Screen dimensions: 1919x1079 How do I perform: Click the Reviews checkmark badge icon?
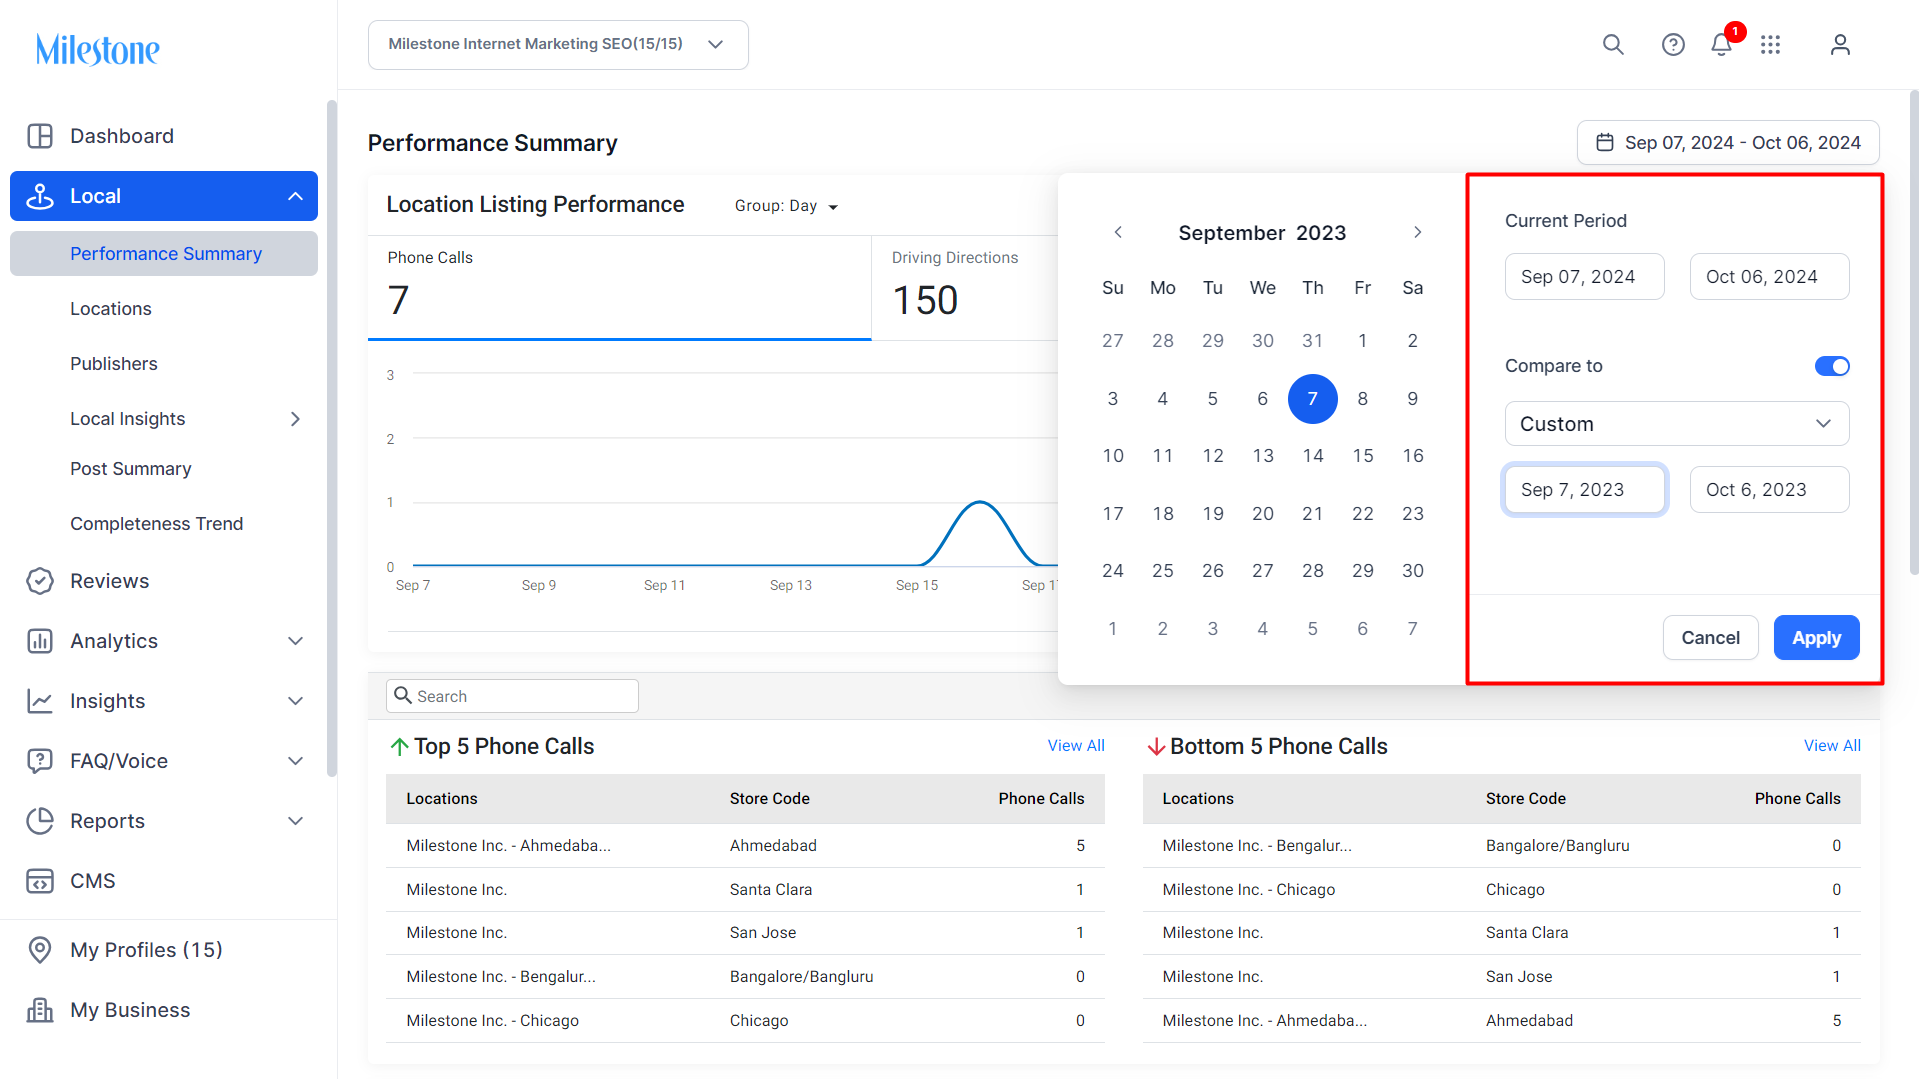tap(40, 581)
